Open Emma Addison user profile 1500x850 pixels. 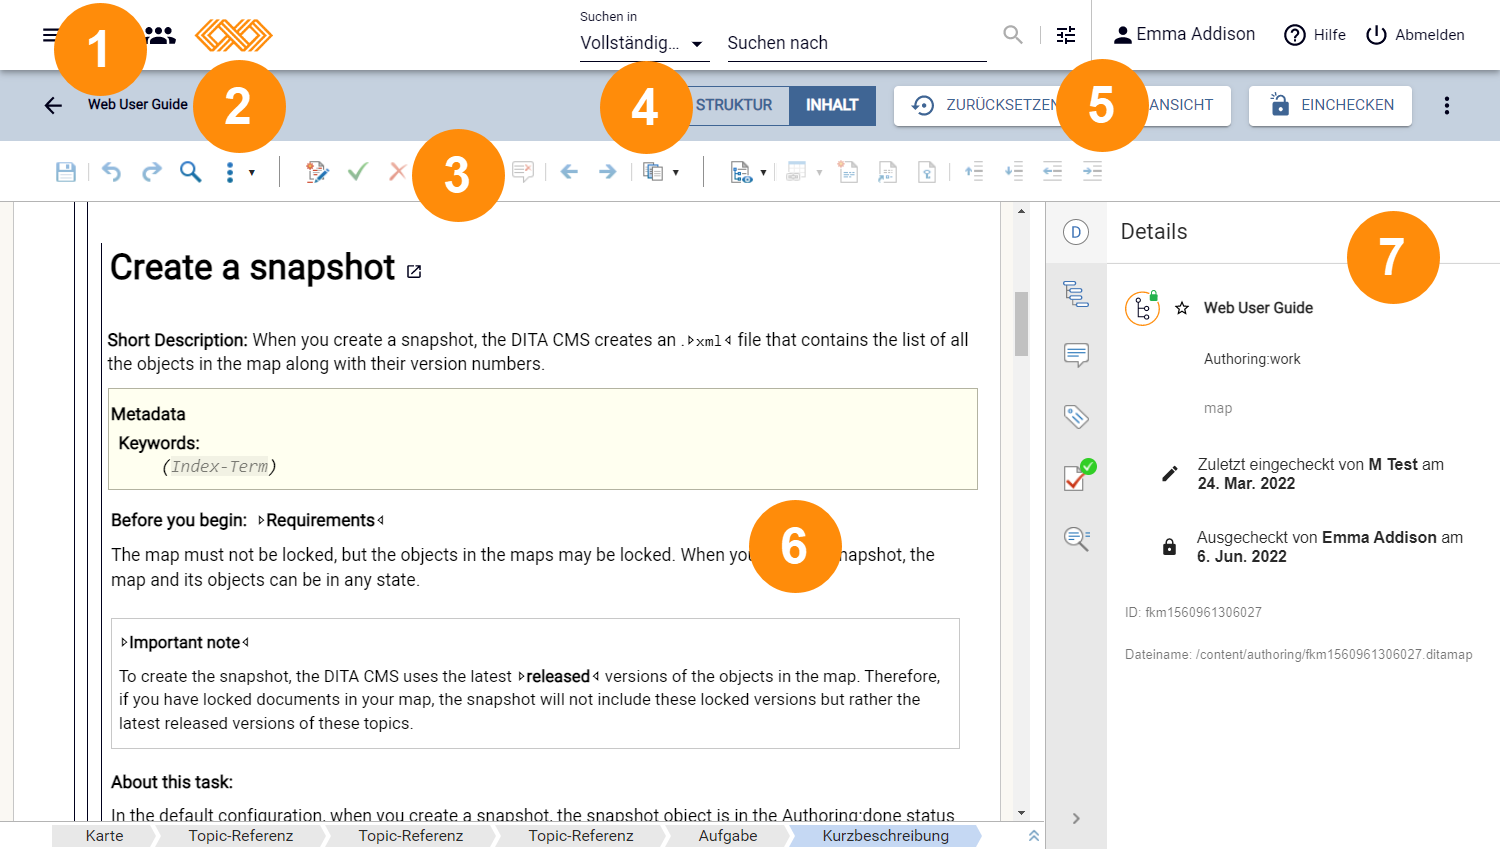1184,34
